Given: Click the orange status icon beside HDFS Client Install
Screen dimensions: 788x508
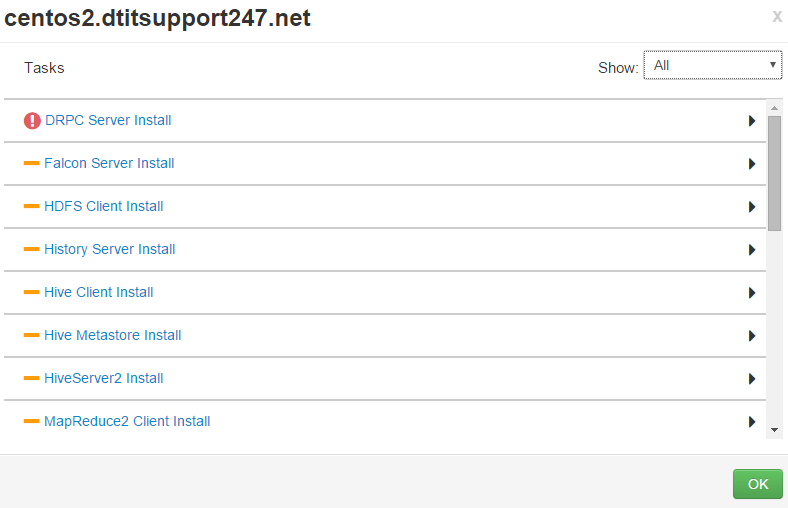Looking at the screenshot, I should [x=31, y=206].
